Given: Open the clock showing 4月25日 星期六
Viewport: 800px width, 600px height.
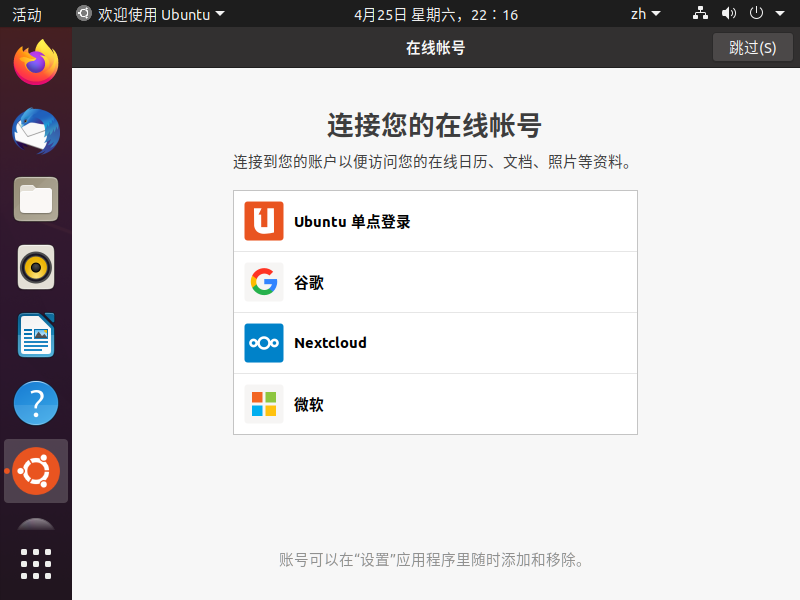Looking at the screenshot, I should (x=436, y=14).
